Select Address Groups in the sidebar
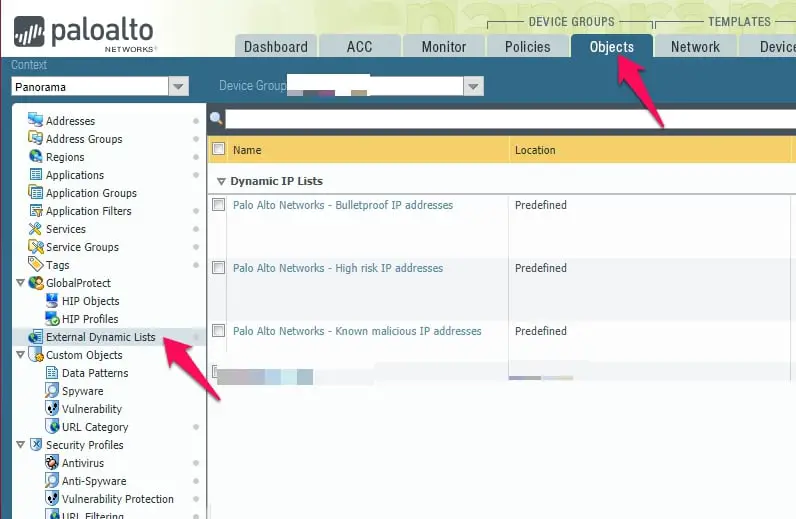Viewport: 796px width, 519px height. 84,139
